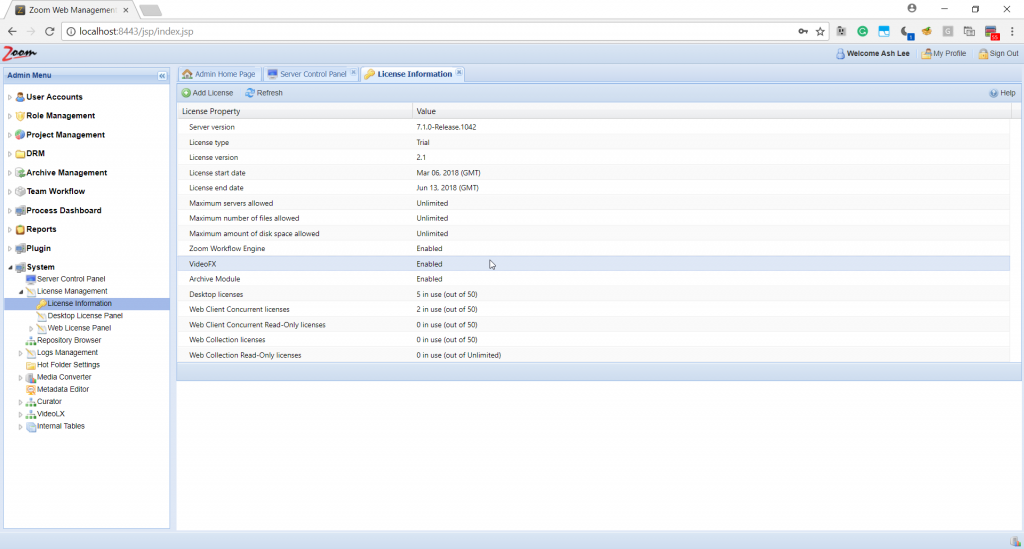
Task: Collapse the License Management node arrow
Action: (x=20, y=292)
